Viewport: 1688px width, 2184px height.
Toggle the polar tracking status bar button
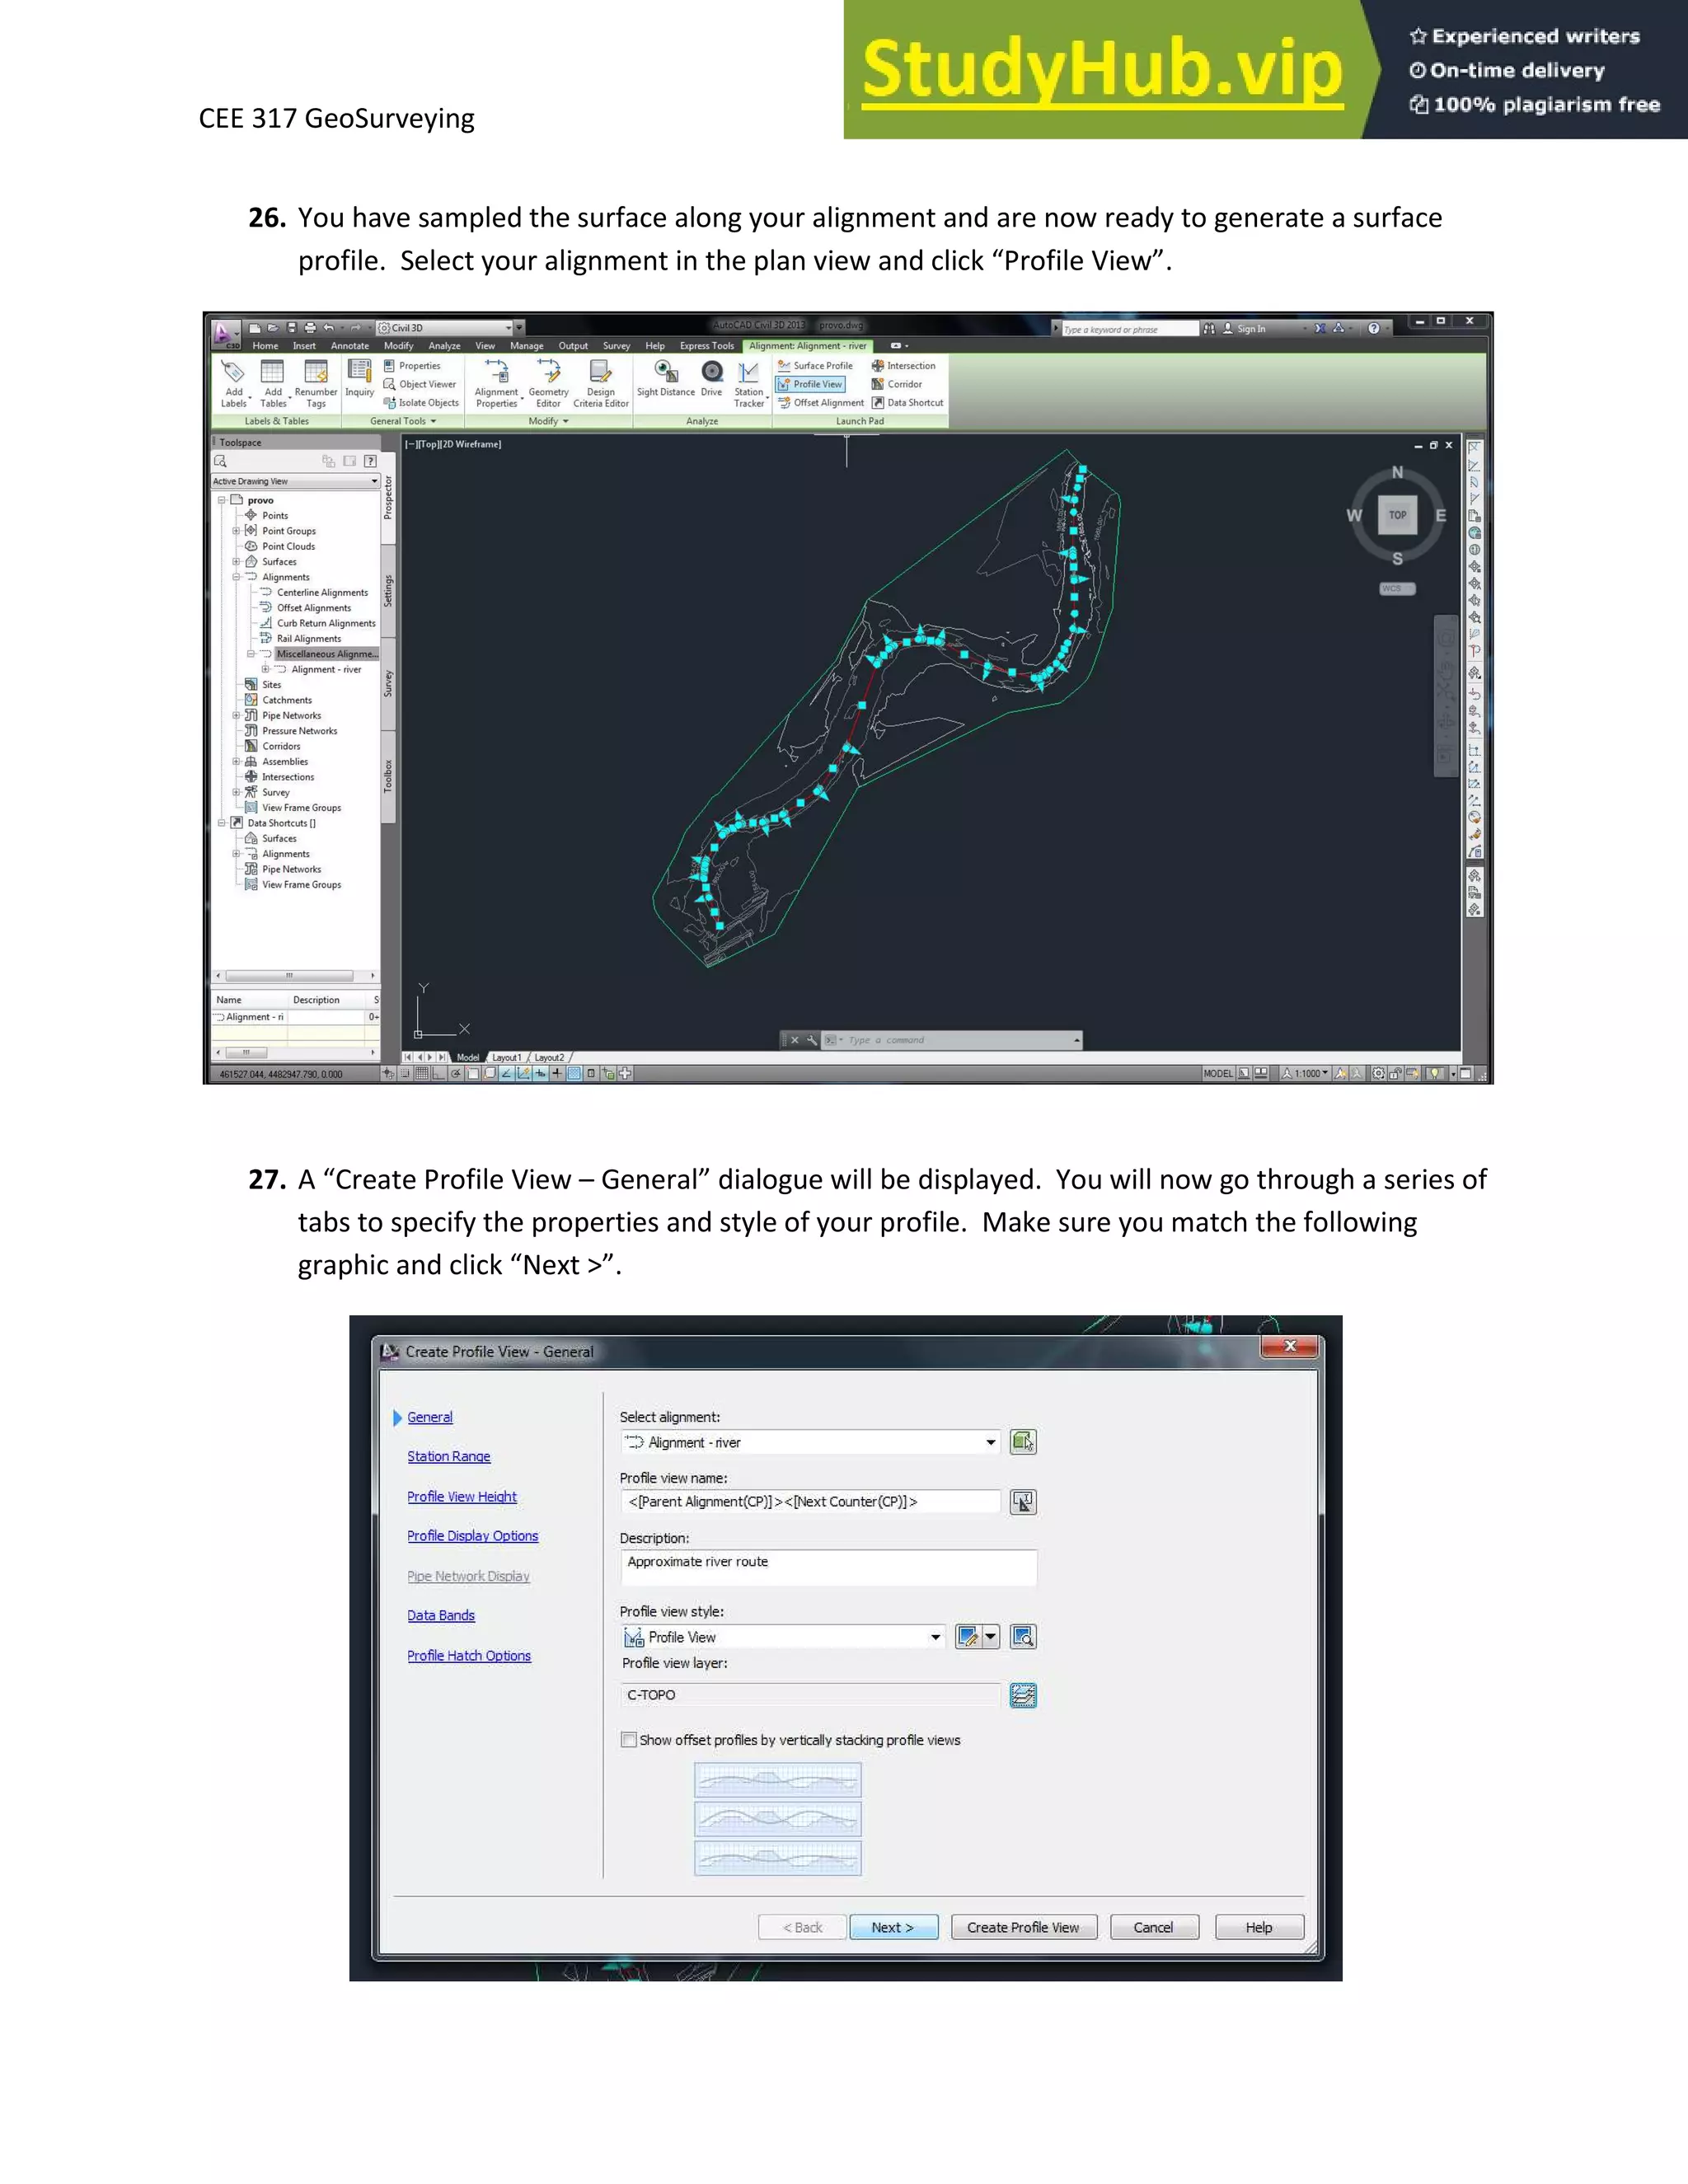pyautogui.click(x=455, y=1074)
